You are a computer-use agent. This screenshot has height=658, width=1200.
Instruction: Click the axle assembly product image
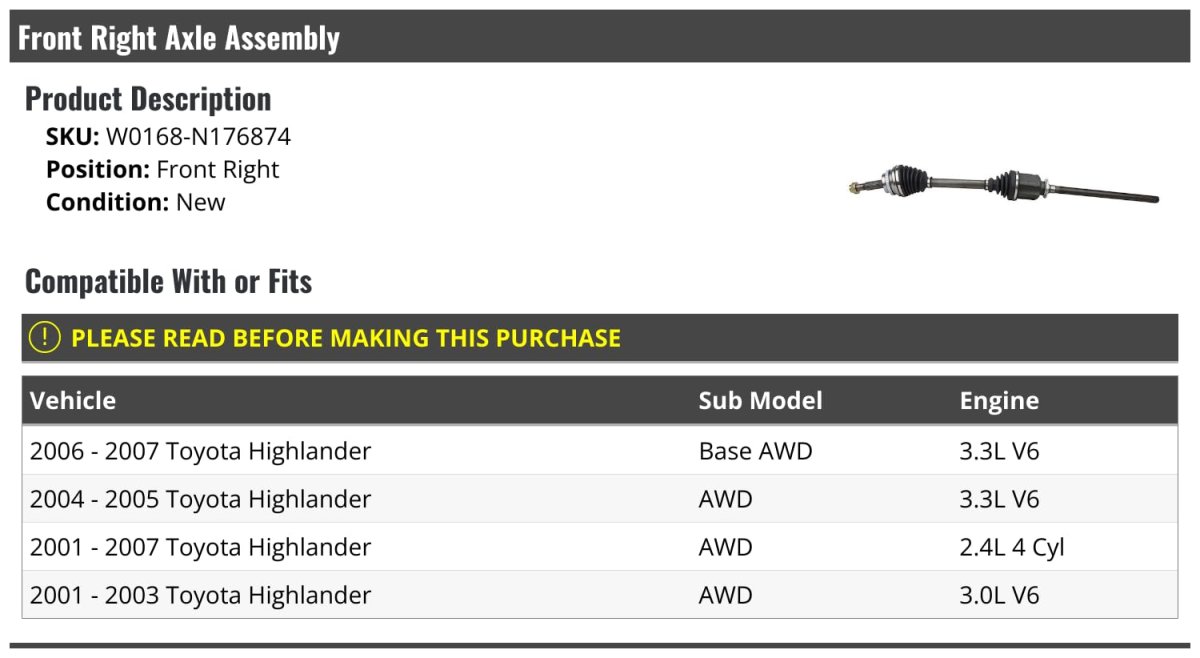coord(1003,187)
